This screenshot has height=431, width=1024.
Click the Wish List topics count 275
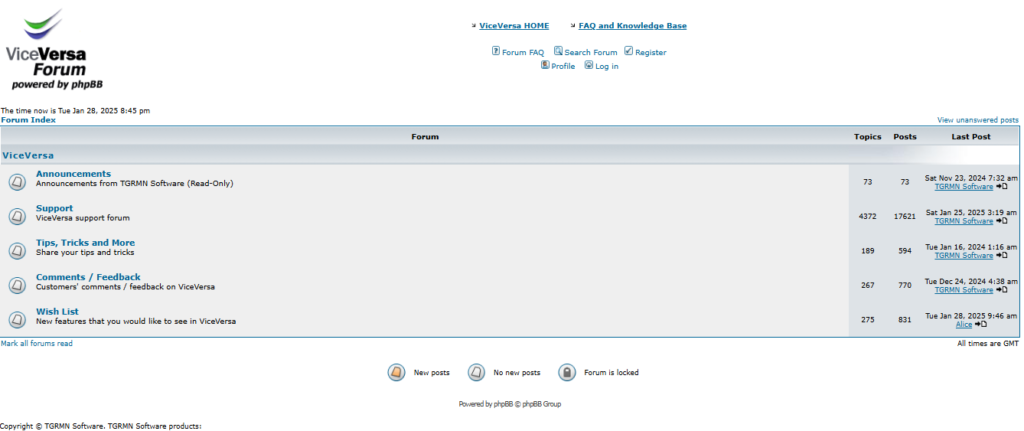pos(867,319)
